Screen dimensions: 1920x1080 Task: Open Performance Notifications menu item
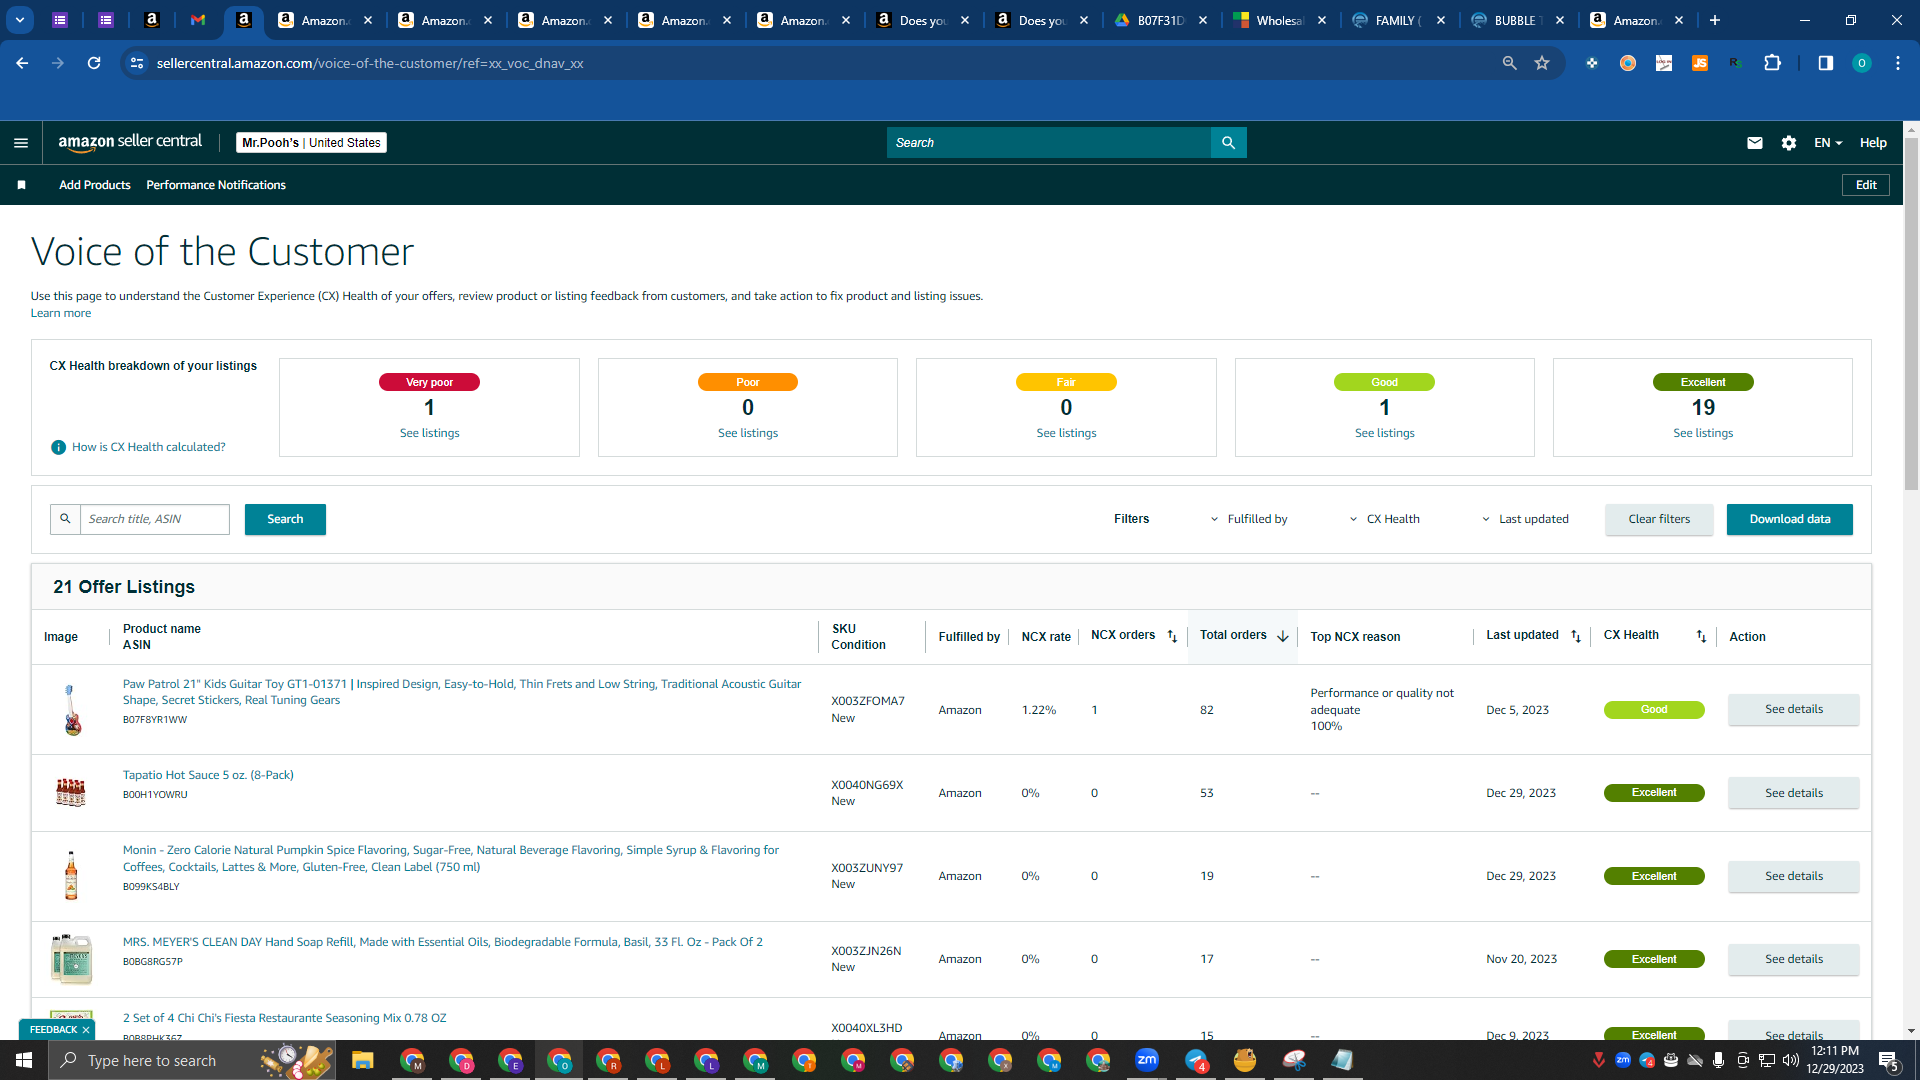[216, 185]
